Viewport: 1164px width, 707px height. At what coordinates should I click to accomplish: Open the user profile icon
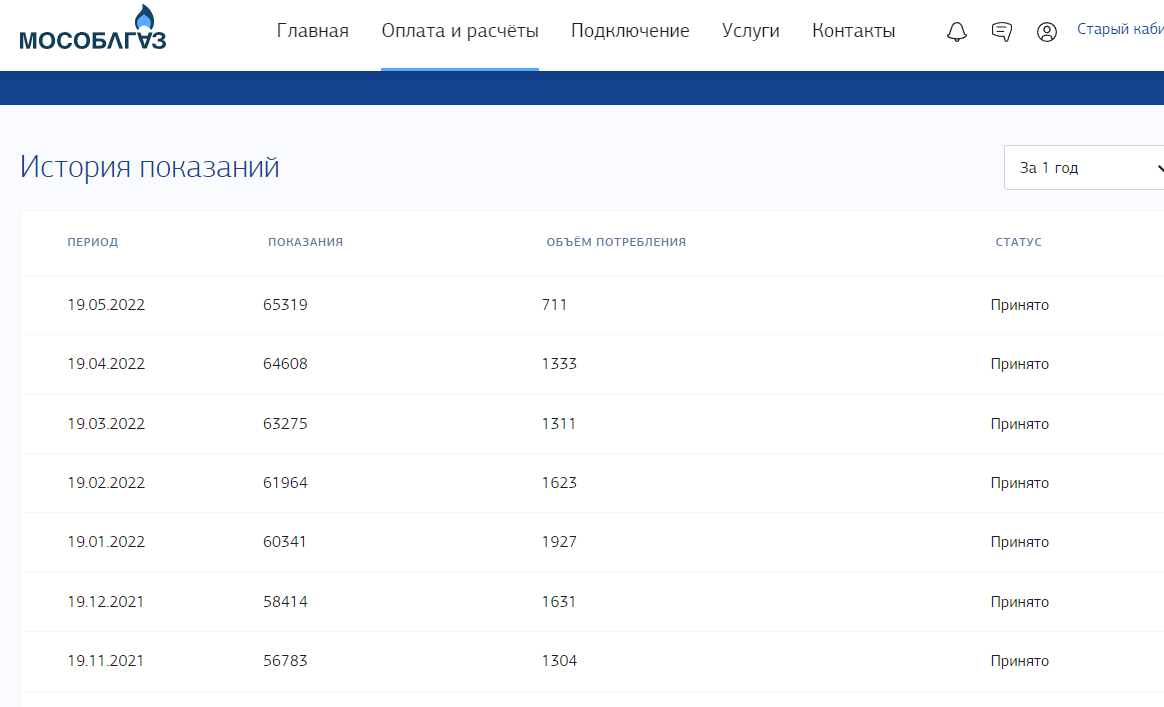tap(1047, 32)
